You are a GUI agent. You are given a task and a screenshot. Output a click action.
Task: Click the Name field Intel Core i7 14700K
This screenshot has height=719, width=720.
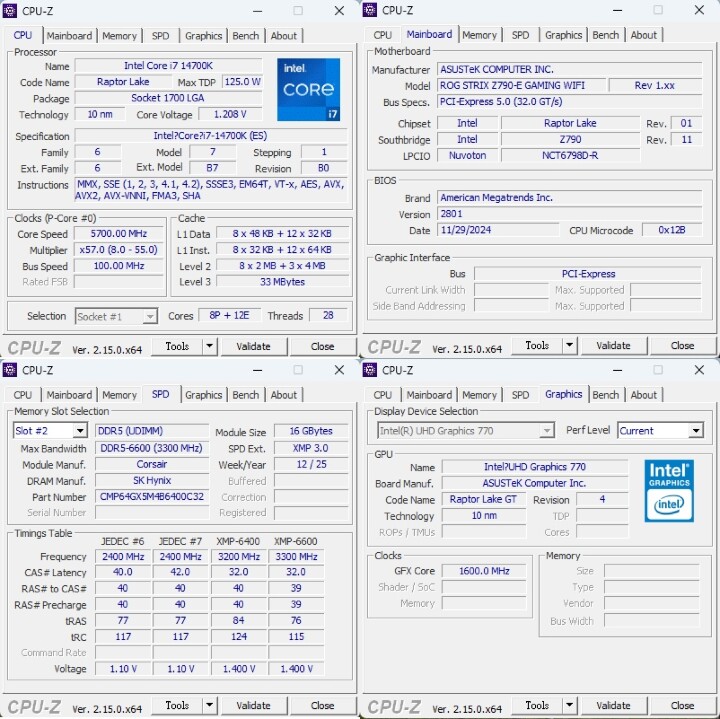pyautogui.click(x=169, y=66)
